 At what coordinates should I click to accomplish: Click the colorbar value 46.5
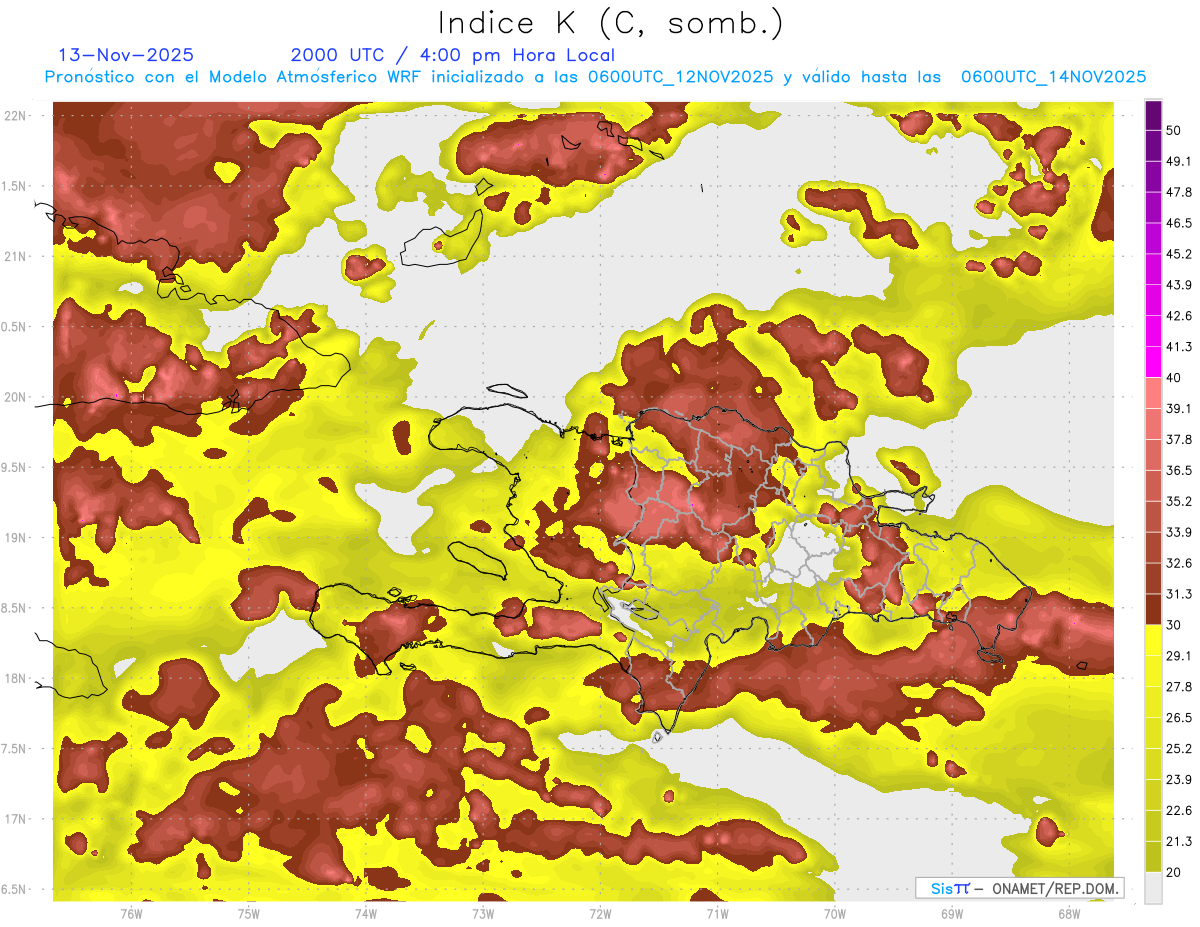[1179, 223]
